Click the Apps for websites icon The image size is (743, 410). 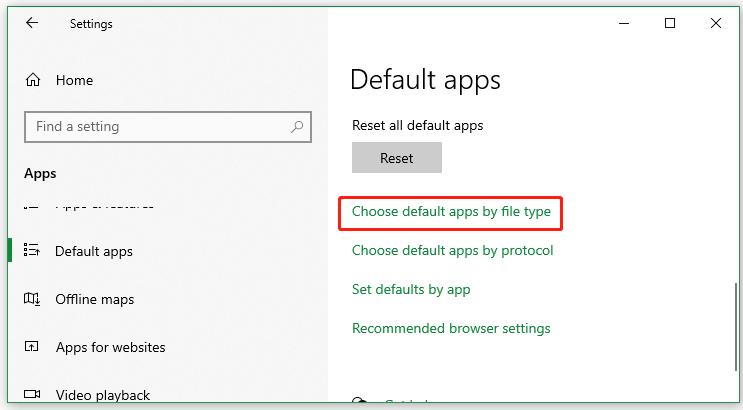point(32,347)
